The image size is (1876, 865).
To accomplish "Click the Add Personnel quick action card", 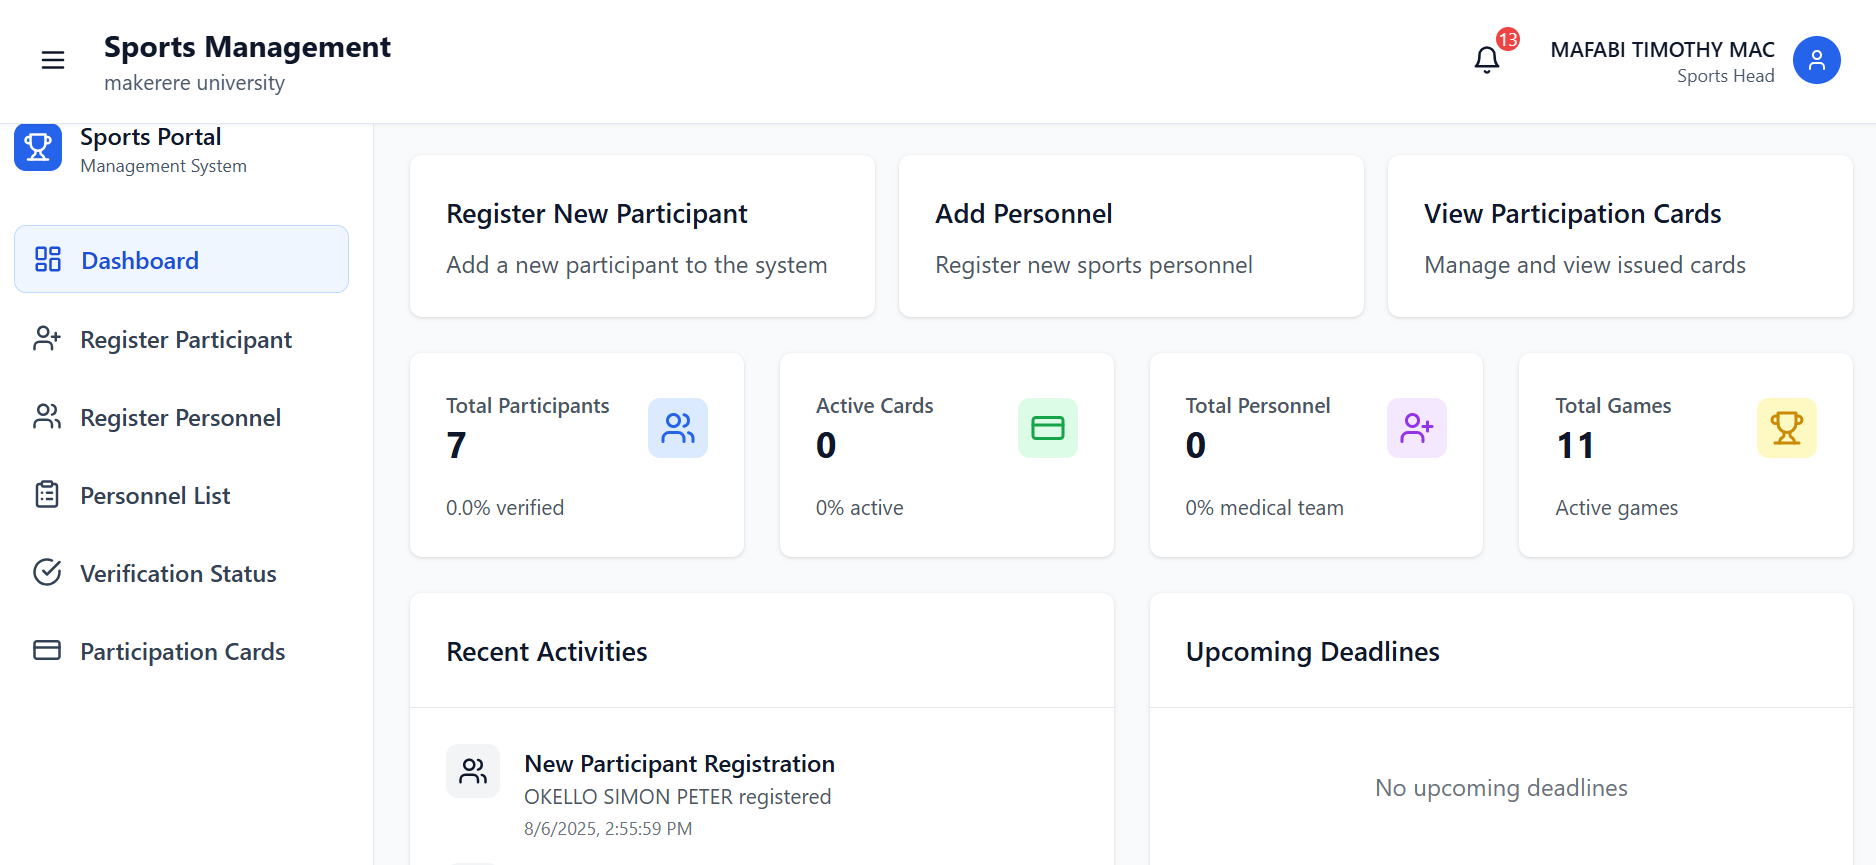I will [x=1131, y=236].
